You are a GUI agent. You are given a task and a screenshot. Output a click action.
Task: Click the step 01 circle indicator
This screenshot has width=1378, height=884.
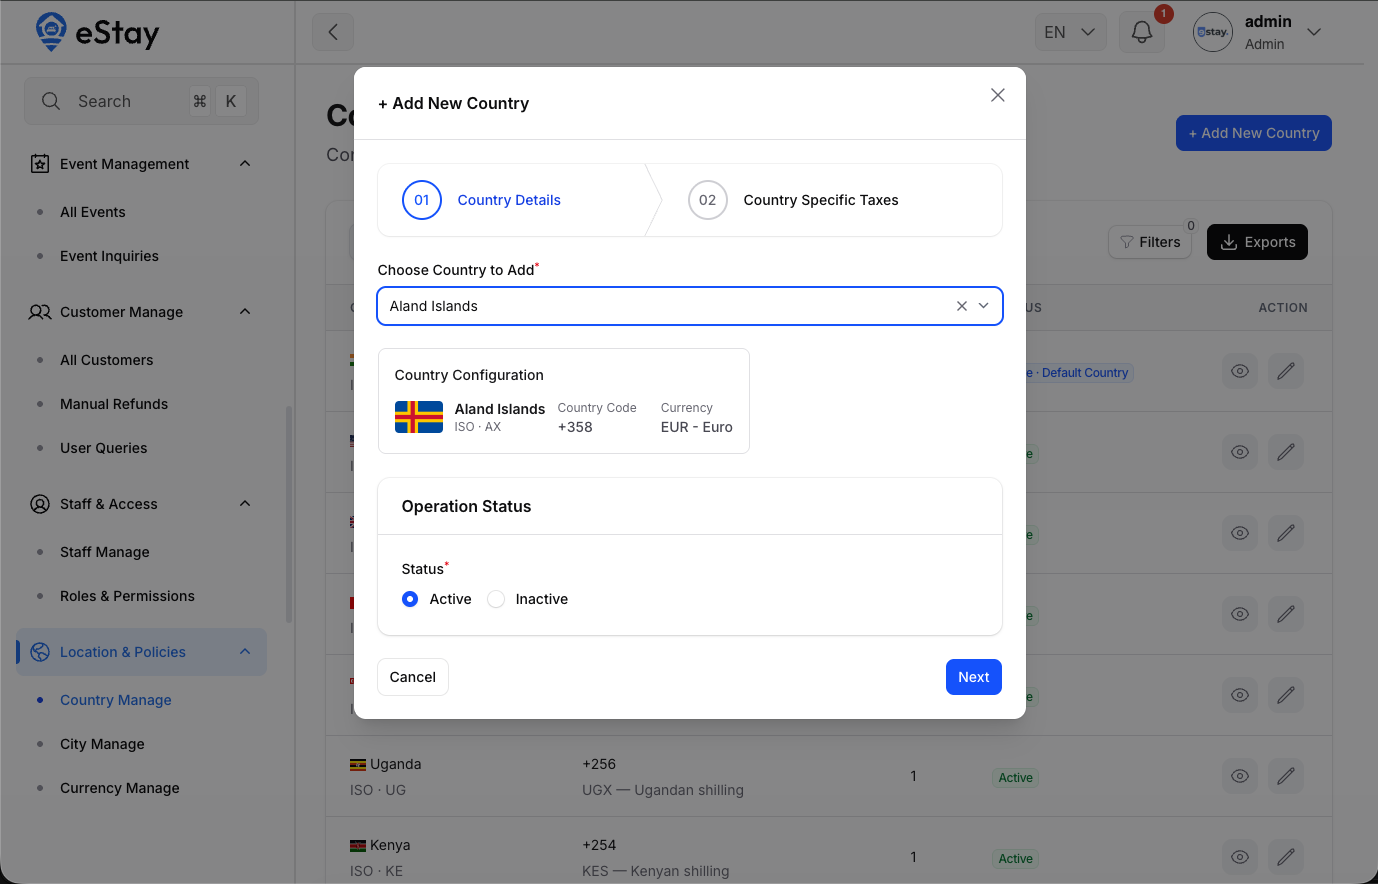[x=422, y=200]
